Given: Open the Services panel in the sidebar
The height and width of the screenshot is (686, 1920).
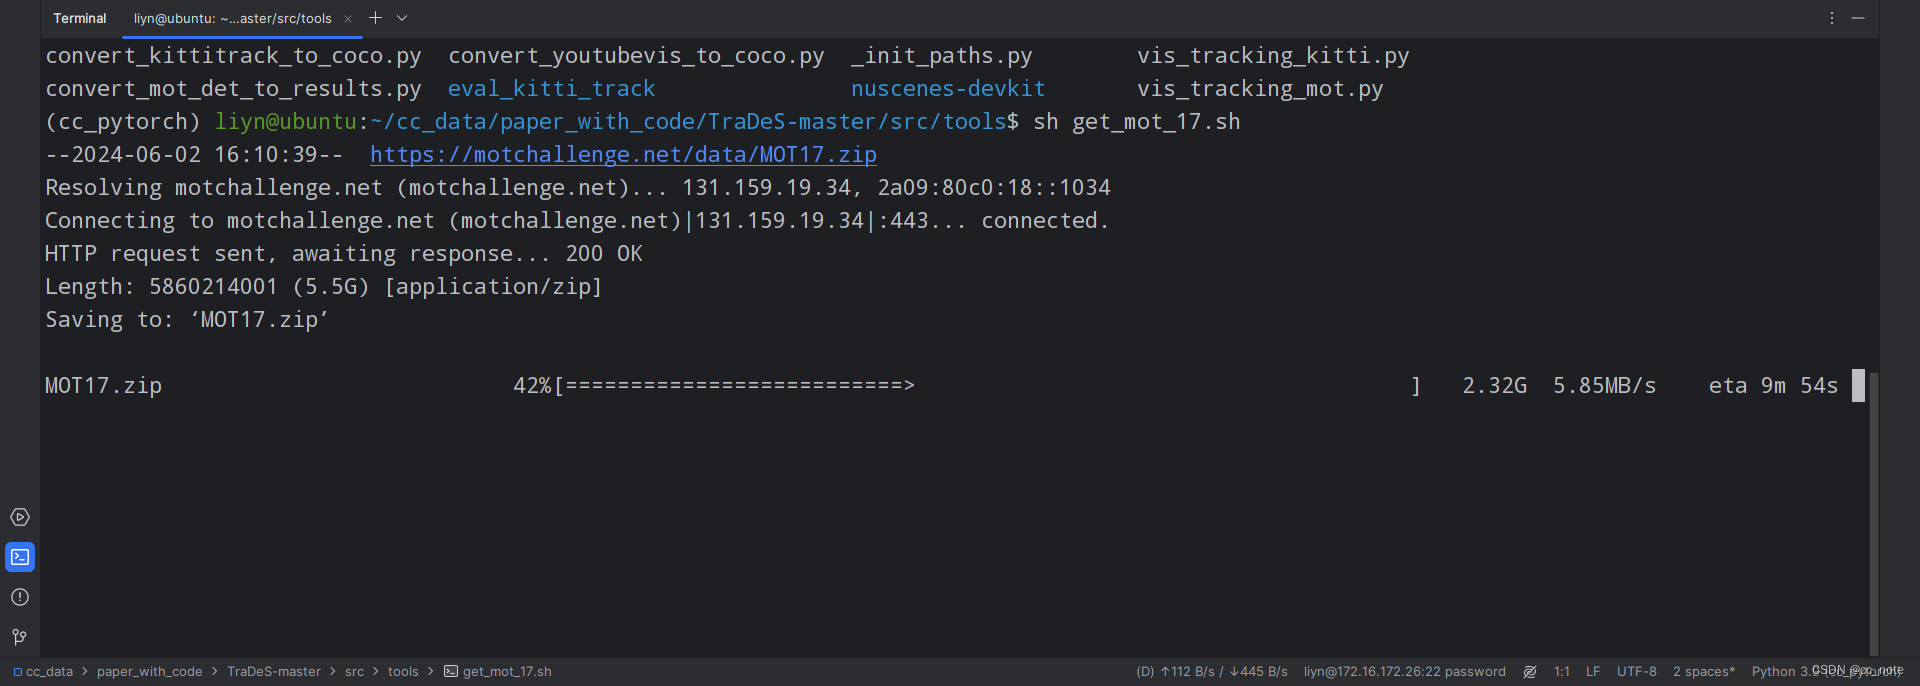Looking at the screenshot, I should pos(20,517).
